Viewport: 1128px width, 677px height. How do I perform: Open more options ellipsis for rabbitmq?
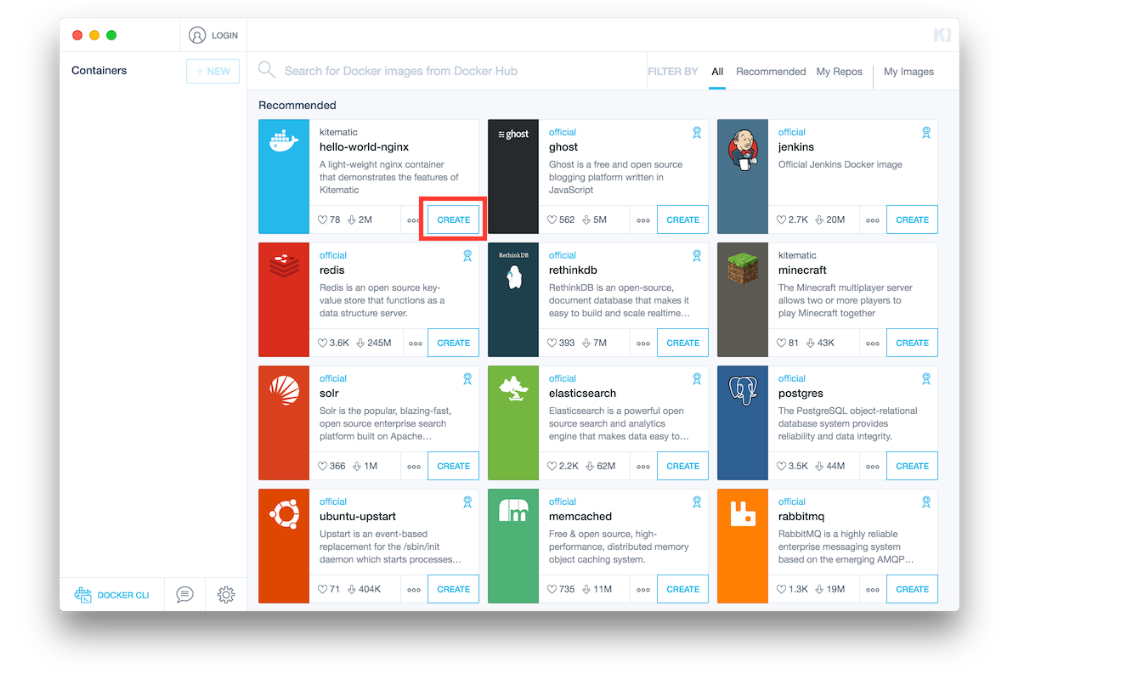[x=873, y=589]
